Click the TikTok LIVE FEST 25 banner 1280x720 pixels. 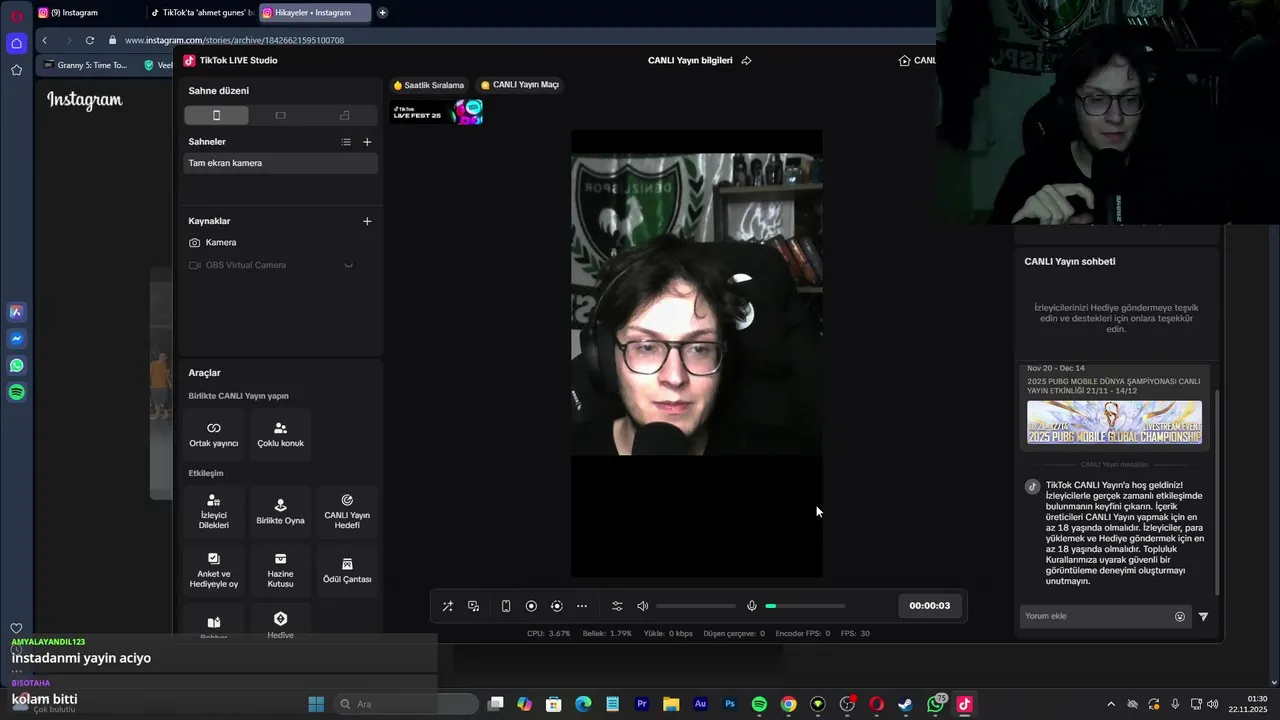437,112
